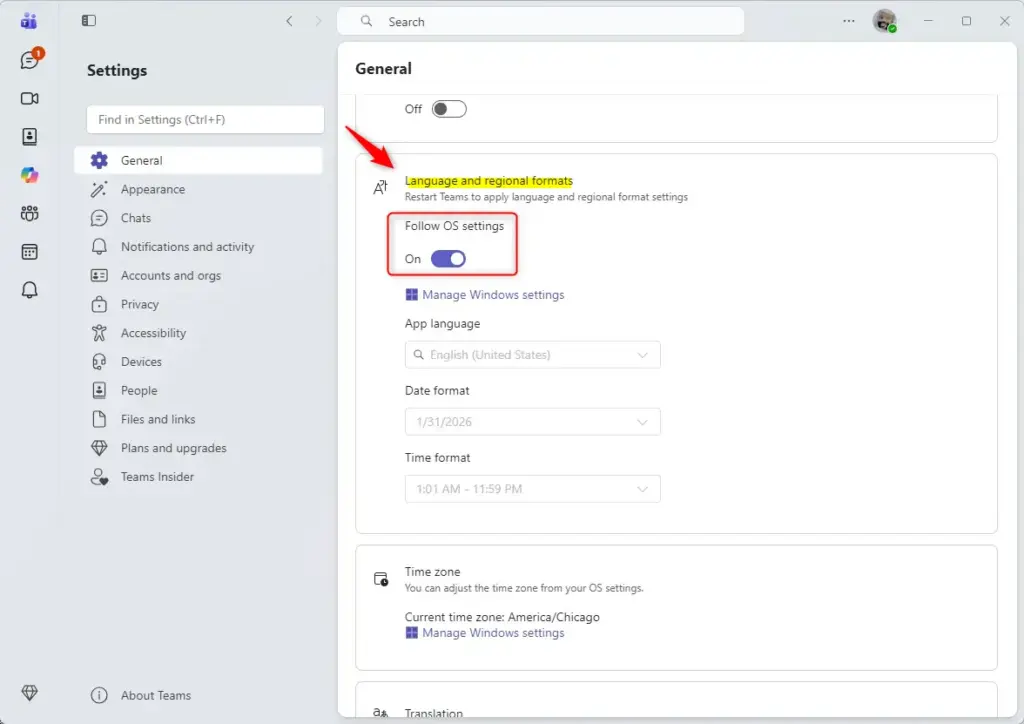Open the Appearance settings section
This screenshot has width=1024, height=724.
pyautogui.click(x=199, y=189)
